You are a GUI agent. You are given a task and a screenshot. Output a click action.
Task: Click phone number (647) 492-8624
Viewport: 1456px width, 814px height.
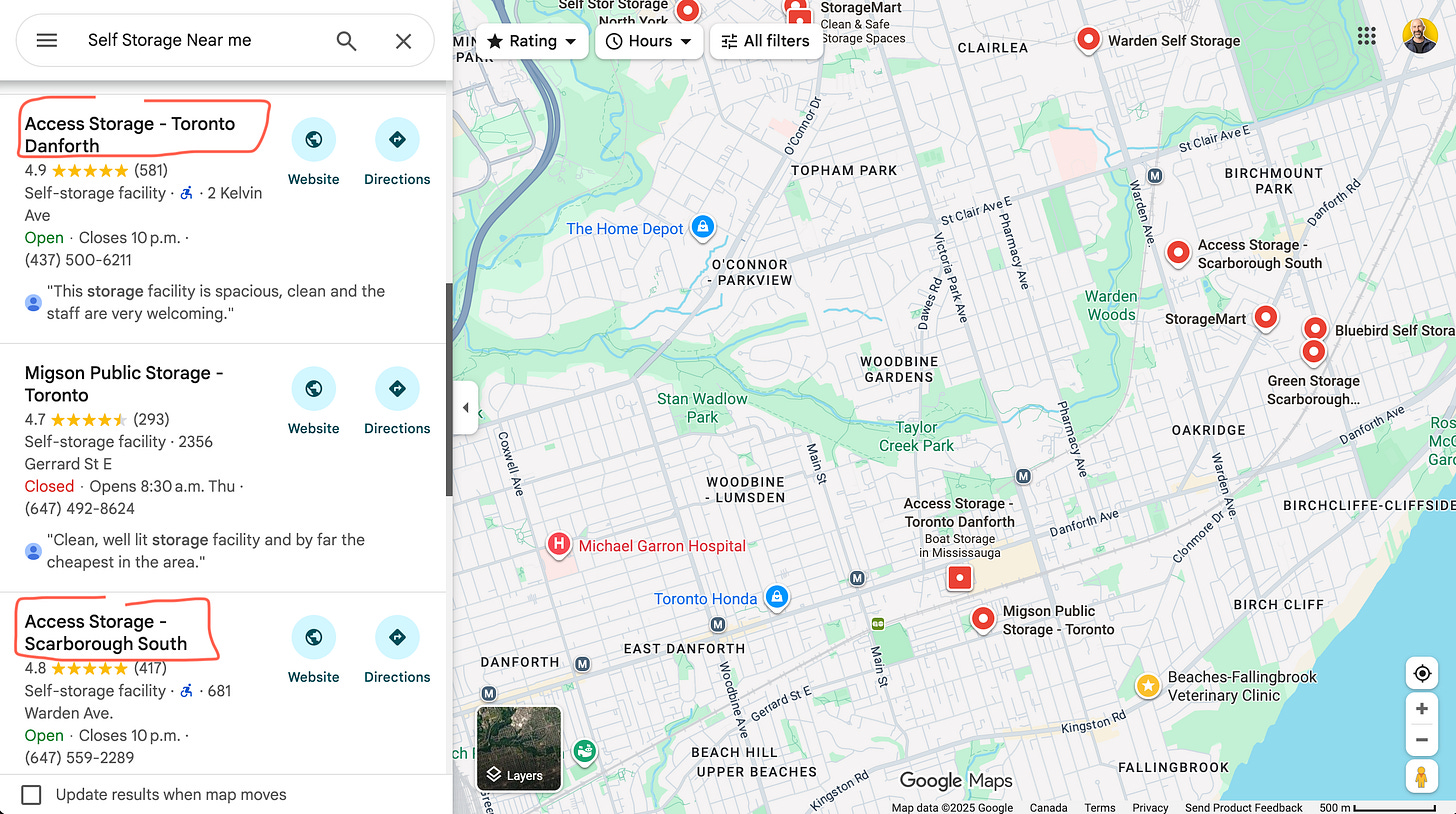tap(80, 508)
